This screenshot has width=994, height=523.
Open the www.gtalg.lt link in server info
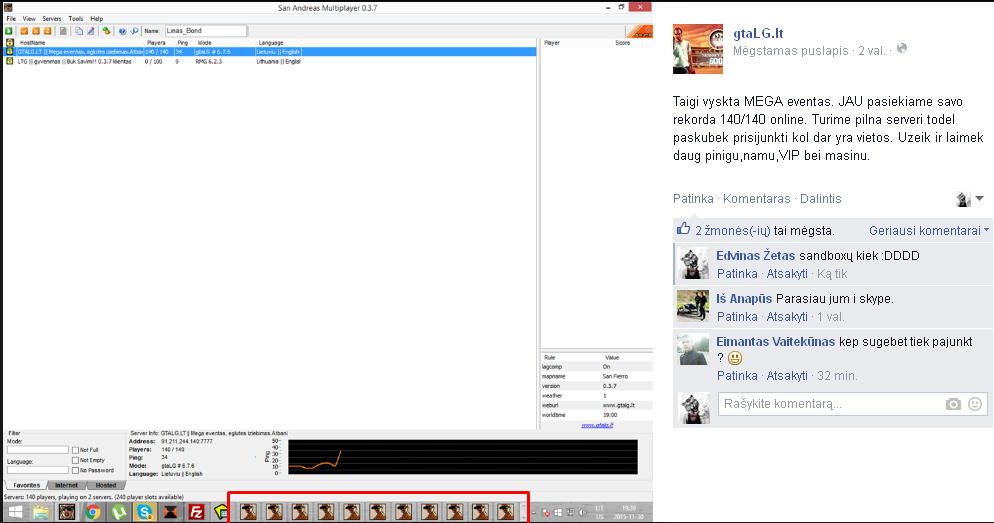click(x=597, y=425)
